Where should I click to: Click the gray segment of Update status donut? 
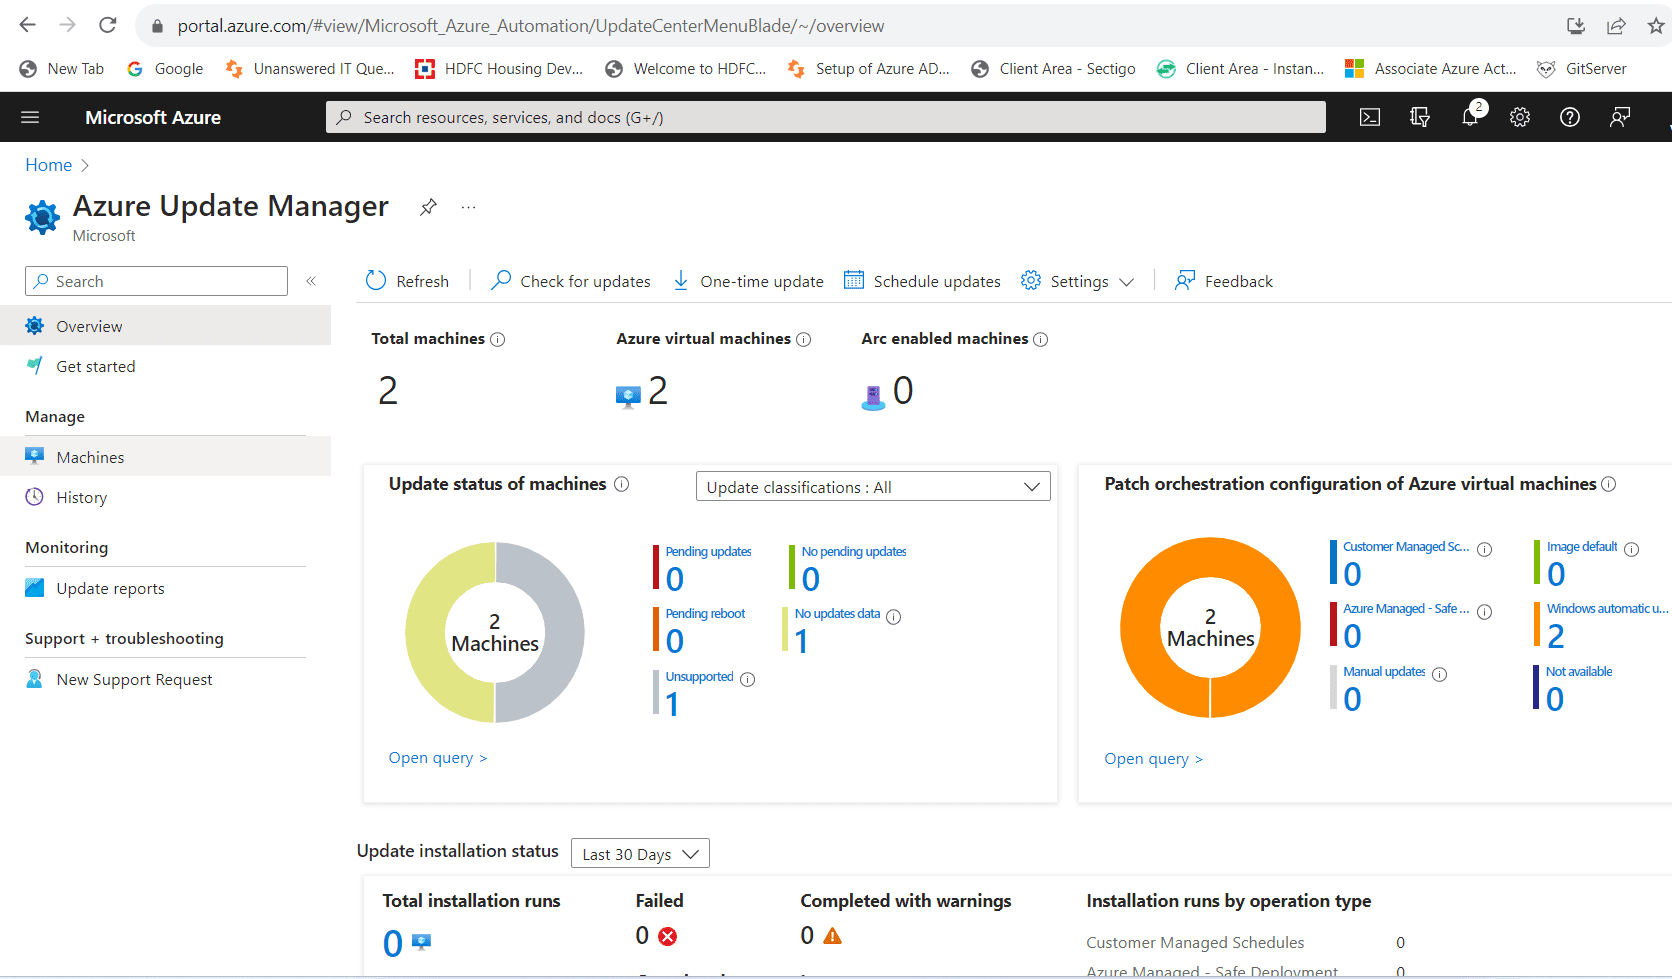pos(562,633)
